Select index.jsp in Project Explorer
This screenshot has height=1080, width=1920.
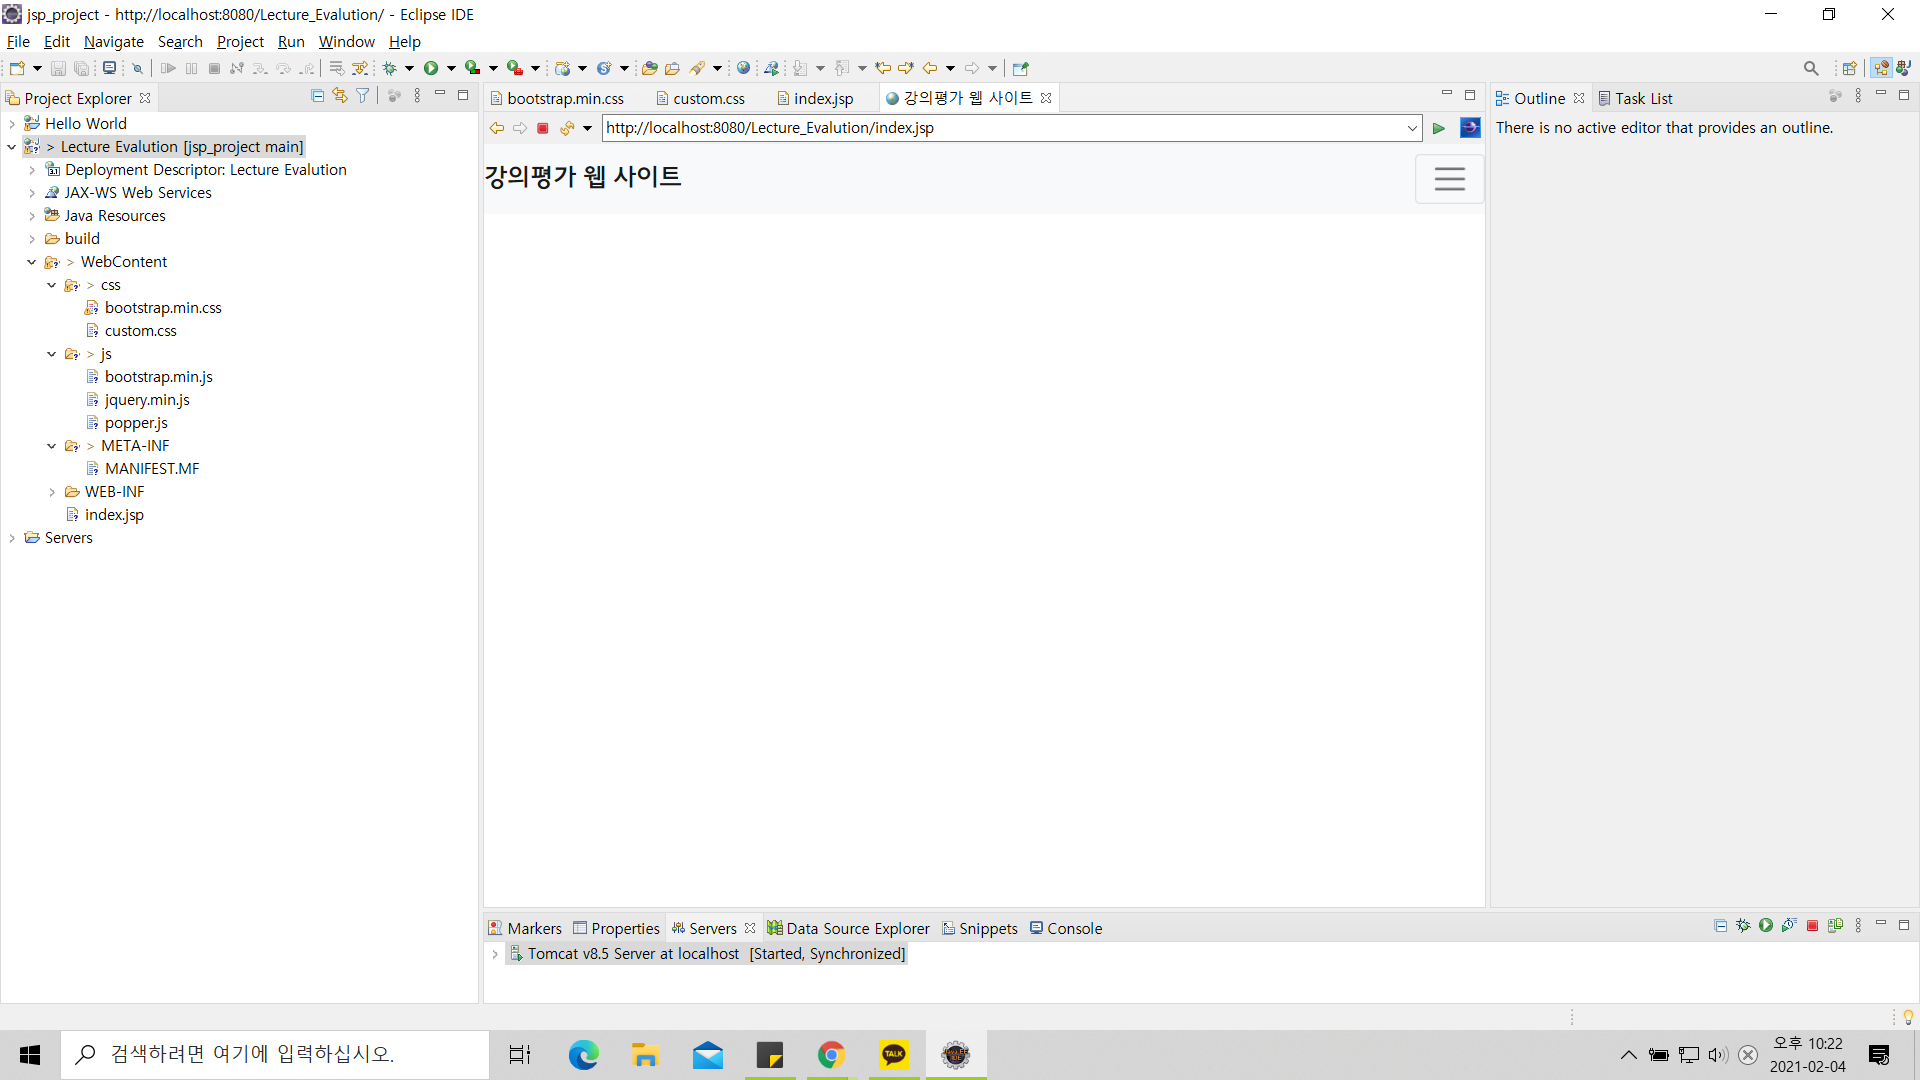click(114, 515)
